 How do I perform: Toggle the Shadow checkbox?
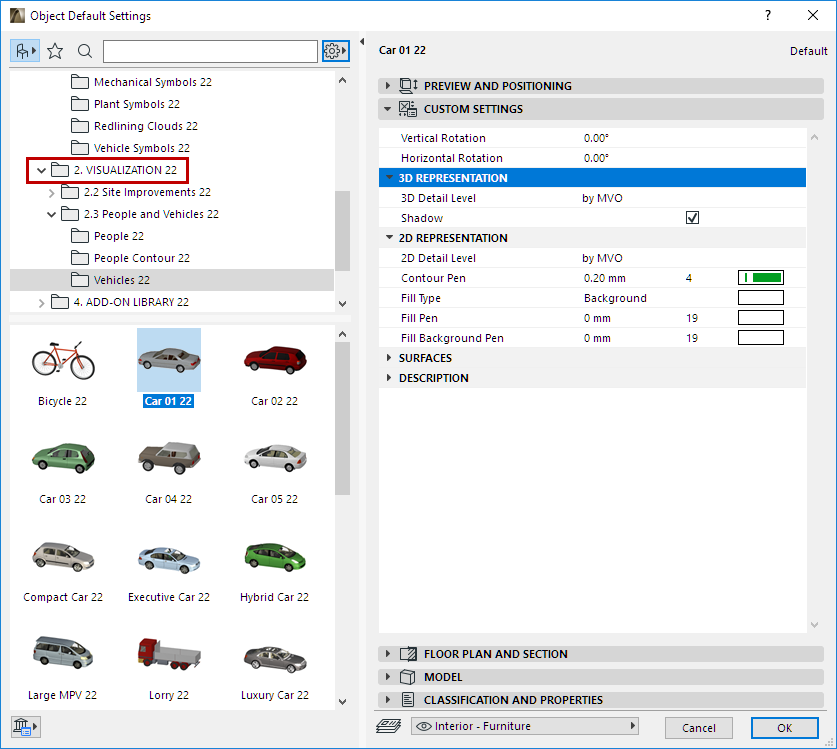pos(692,218)
